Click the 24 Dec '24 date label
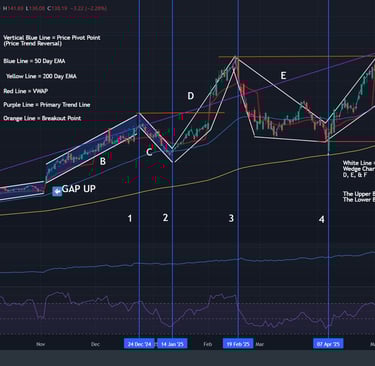Screen dimensions: 375x366 [139, 344]
